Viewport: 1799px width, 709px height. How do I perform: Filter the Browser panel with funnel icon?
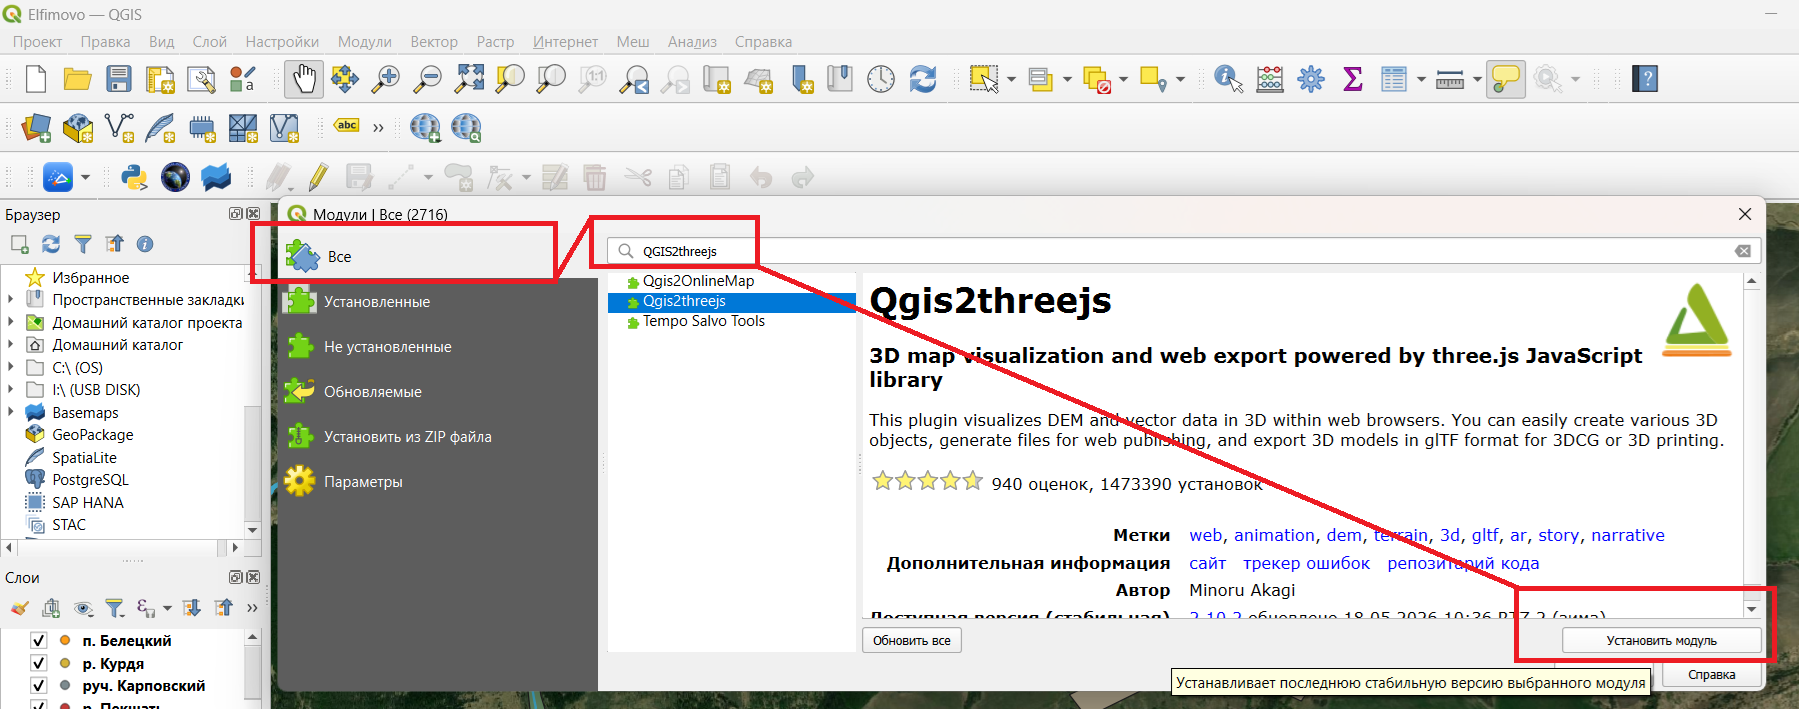[83, 244]
